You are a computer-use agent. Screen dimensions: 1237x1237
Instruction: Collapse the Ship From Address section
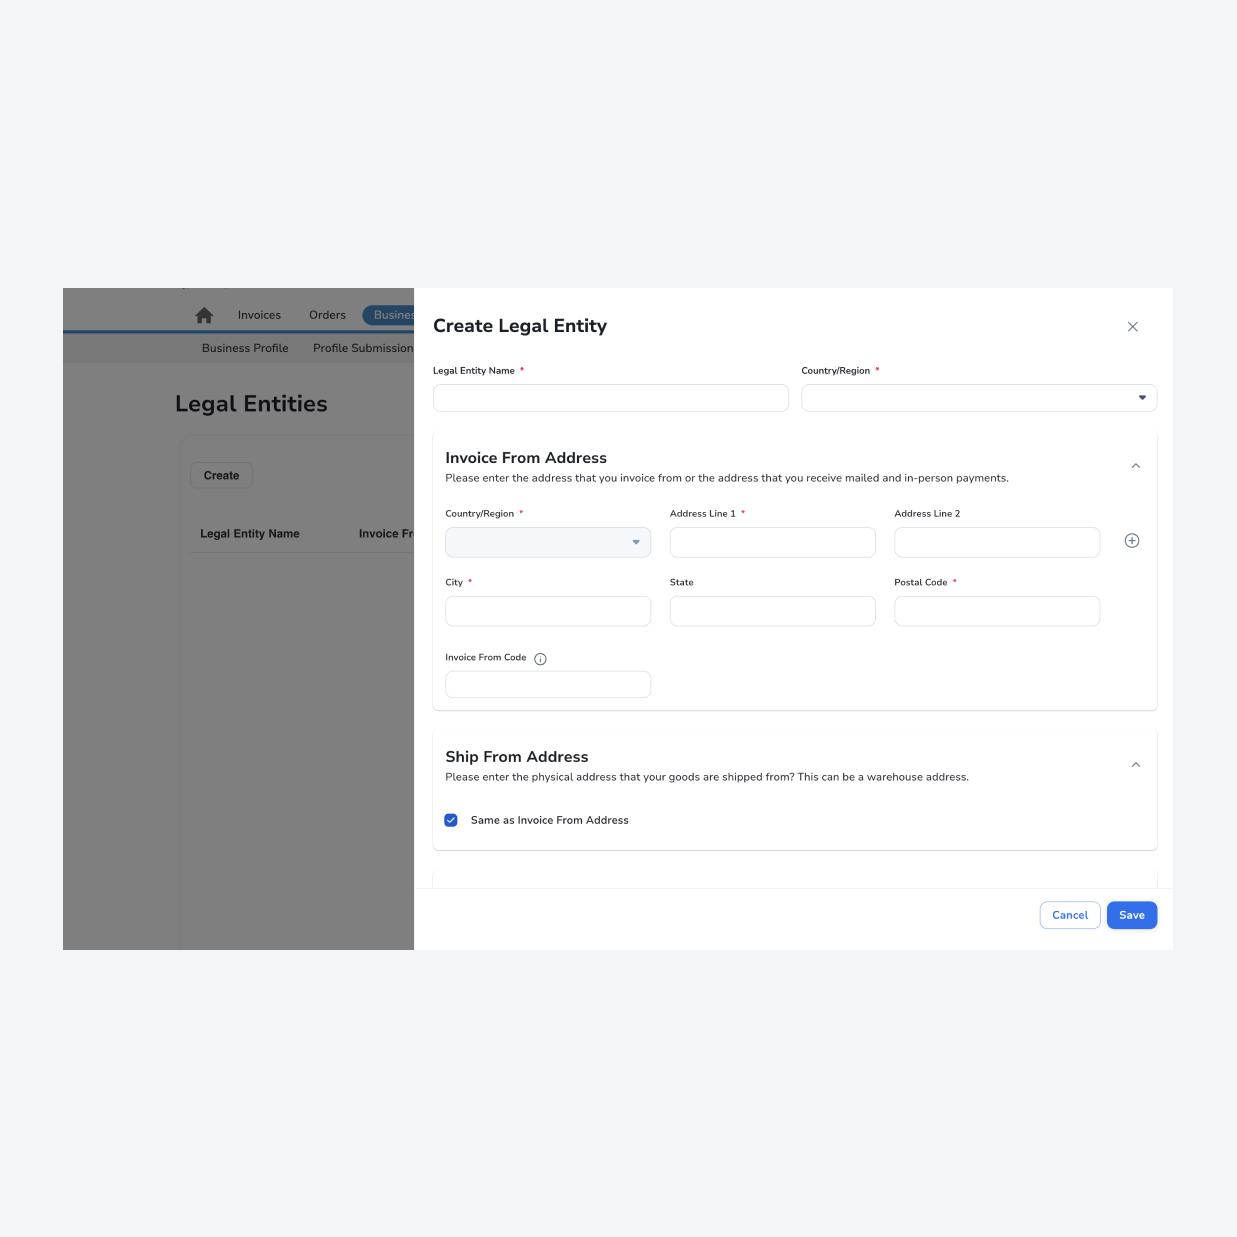coord(1135,764)
